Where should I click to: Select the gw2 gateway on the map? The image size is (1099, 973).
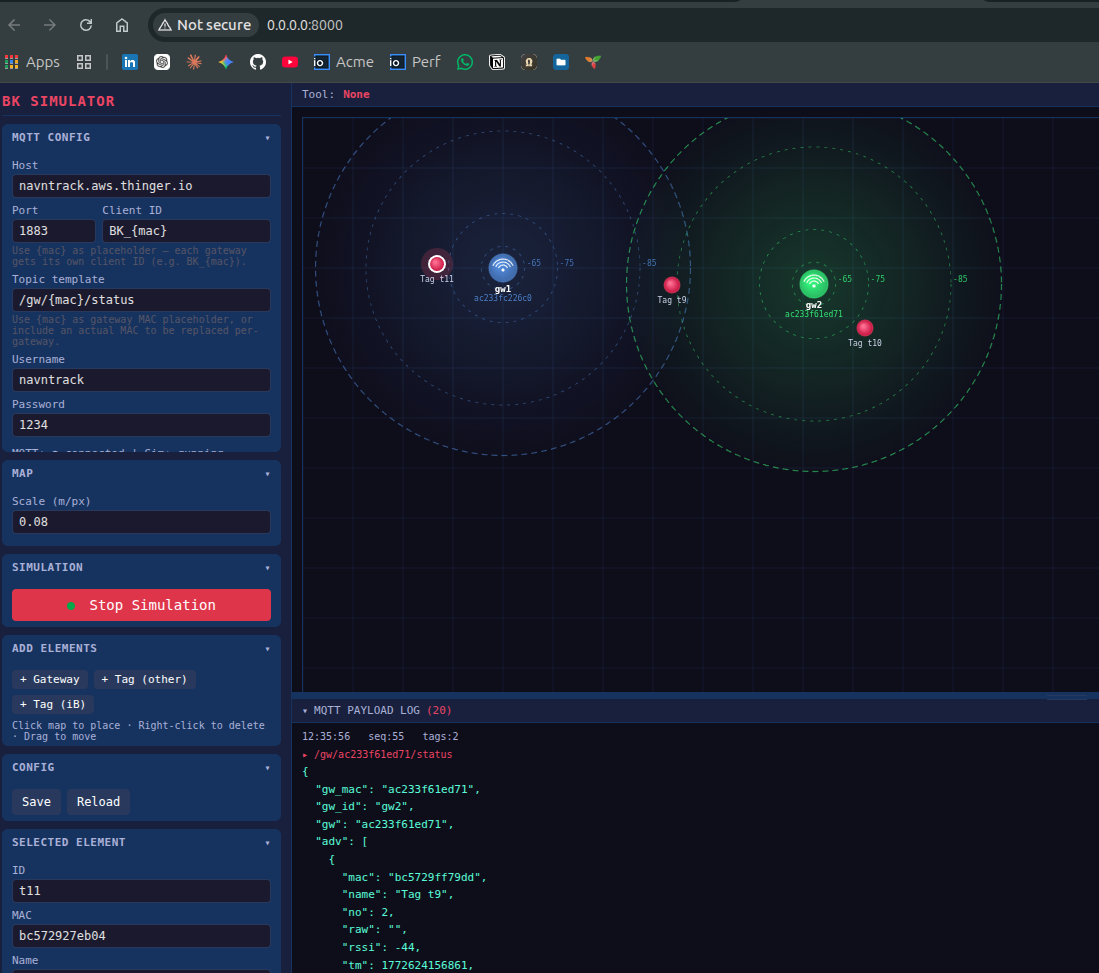(x=814, y=283)
